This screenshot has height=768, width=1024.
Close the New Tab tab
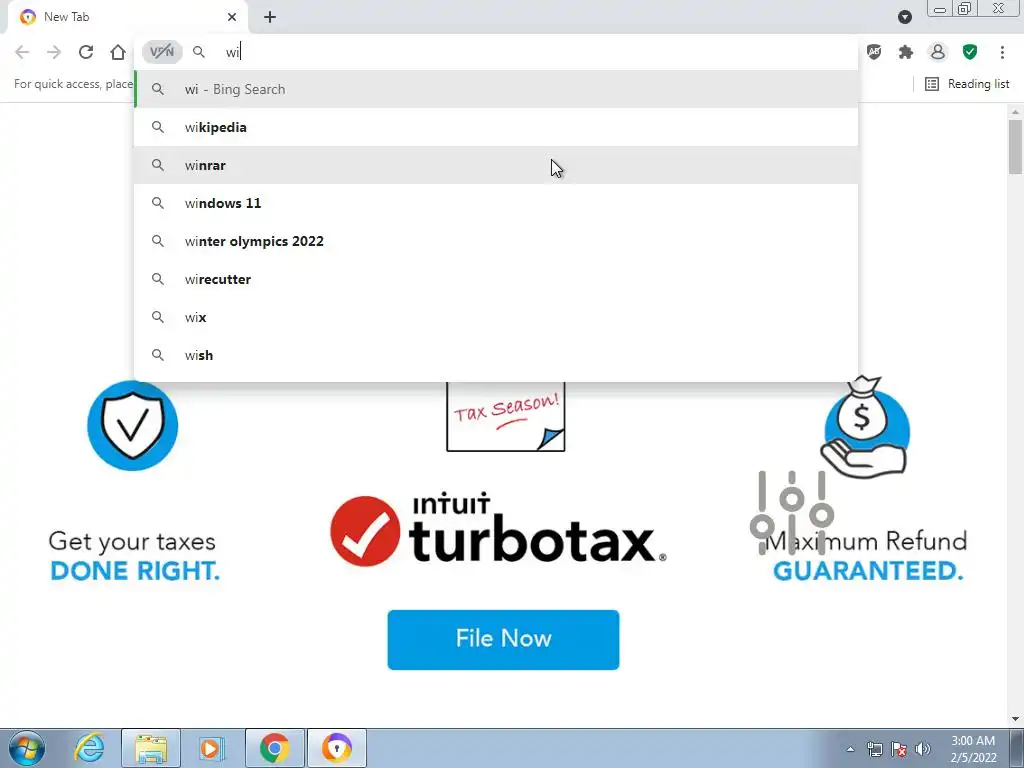(232, 17)
